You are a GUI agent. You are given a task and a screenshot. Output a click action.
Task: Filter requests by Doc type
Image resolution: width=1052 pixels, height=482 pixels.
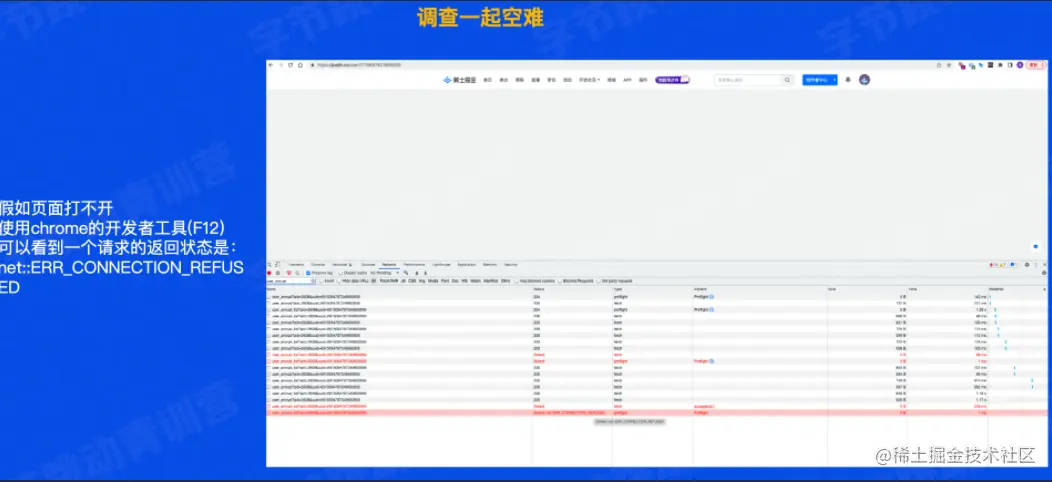tap(455, 281)
